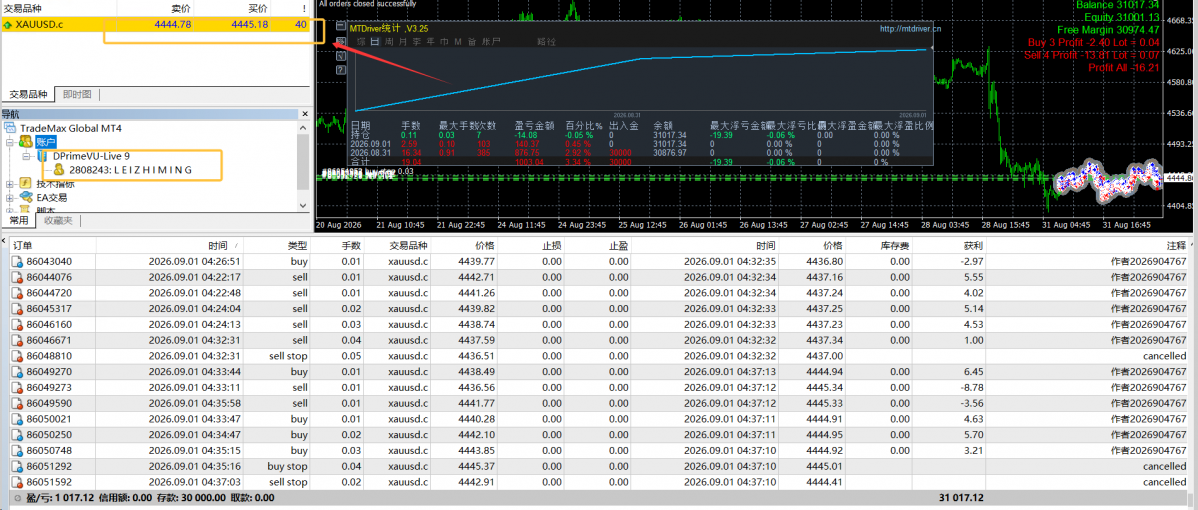This screenshot has width=1198, height=510.
Task: Expand the EA交易 tree node
Action: (x=9, y=197)
